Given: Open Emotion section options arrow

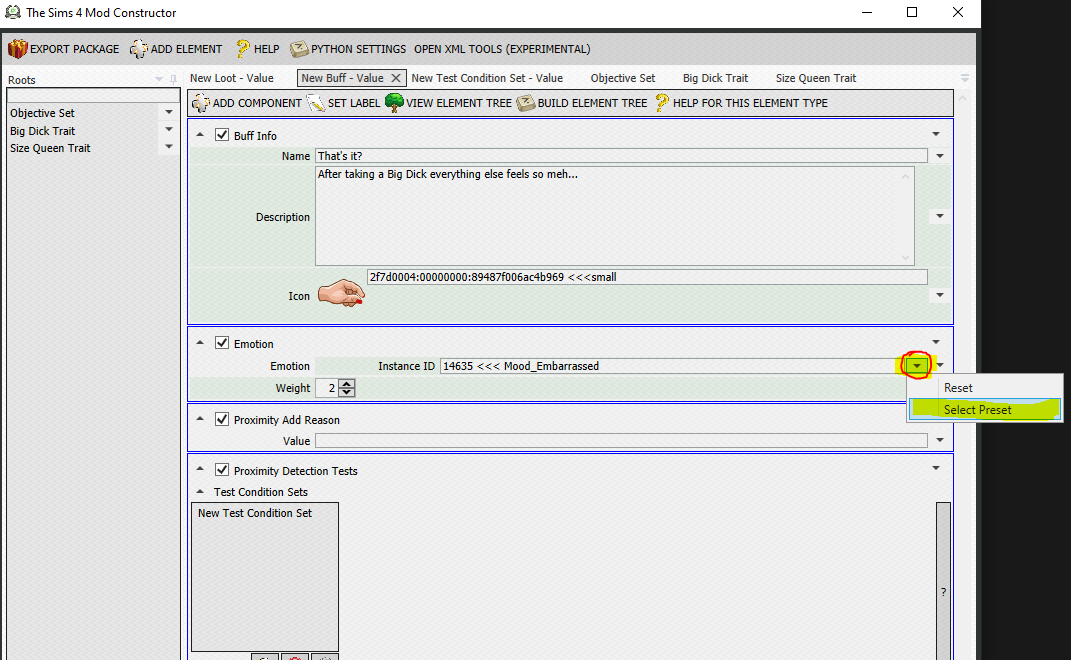Looking at the screenshot, I should (x=936, y=342).
